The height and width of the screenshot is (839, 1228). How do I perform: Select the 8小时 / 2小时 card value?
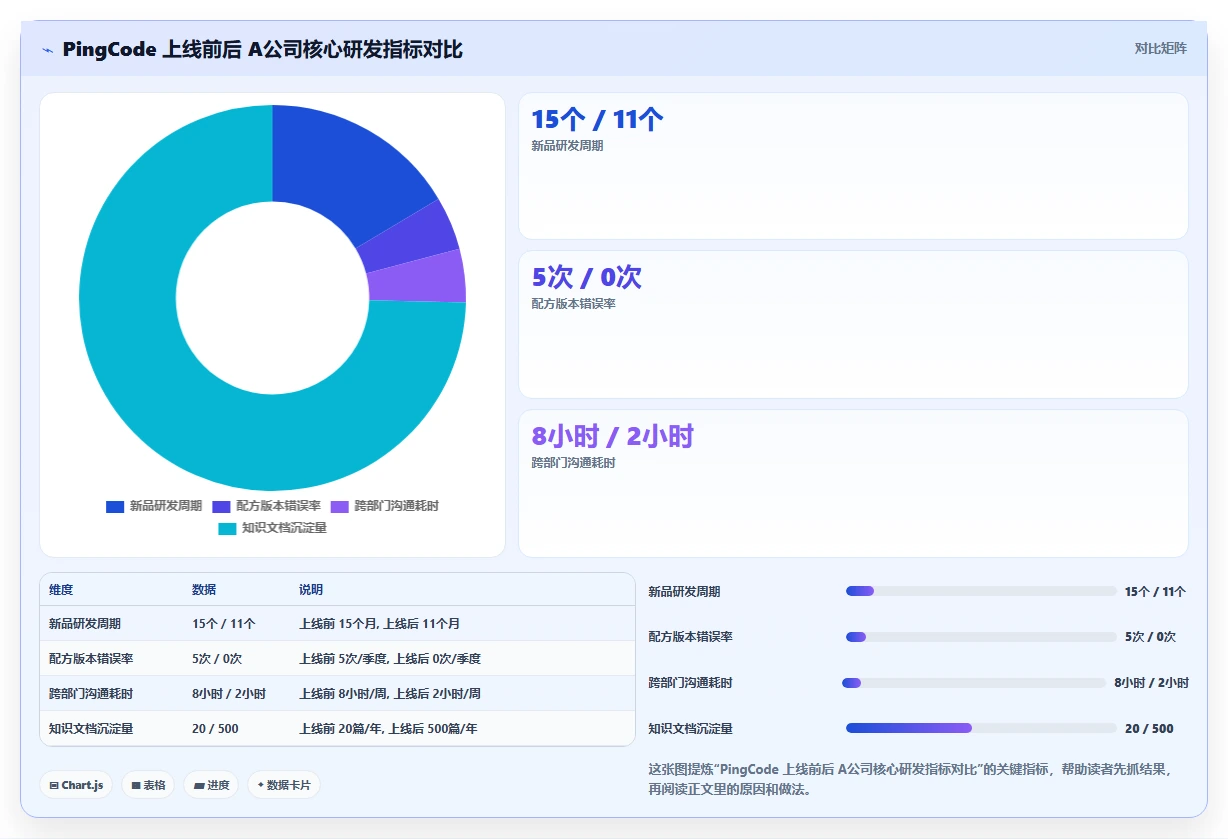(612, 437)
